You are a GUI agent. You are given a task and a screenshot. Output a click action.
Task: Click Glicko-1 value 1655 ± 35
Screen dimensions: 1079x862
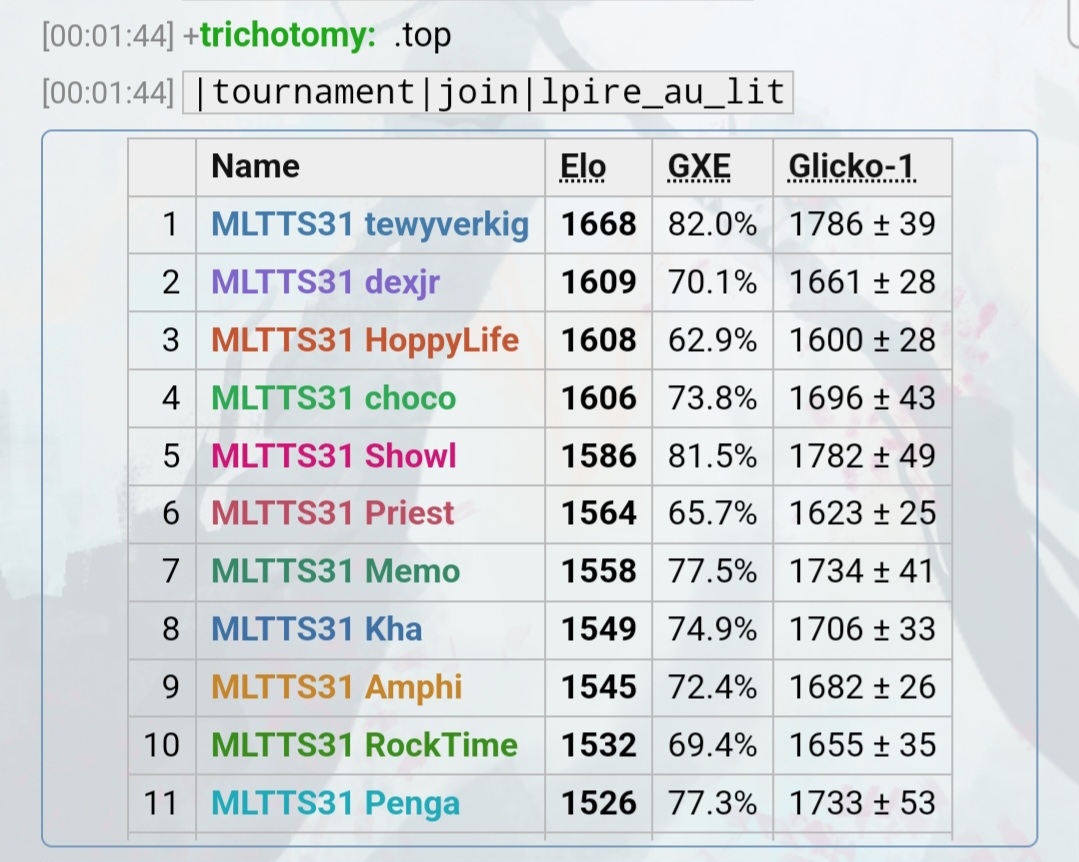(x=862, y=745)
